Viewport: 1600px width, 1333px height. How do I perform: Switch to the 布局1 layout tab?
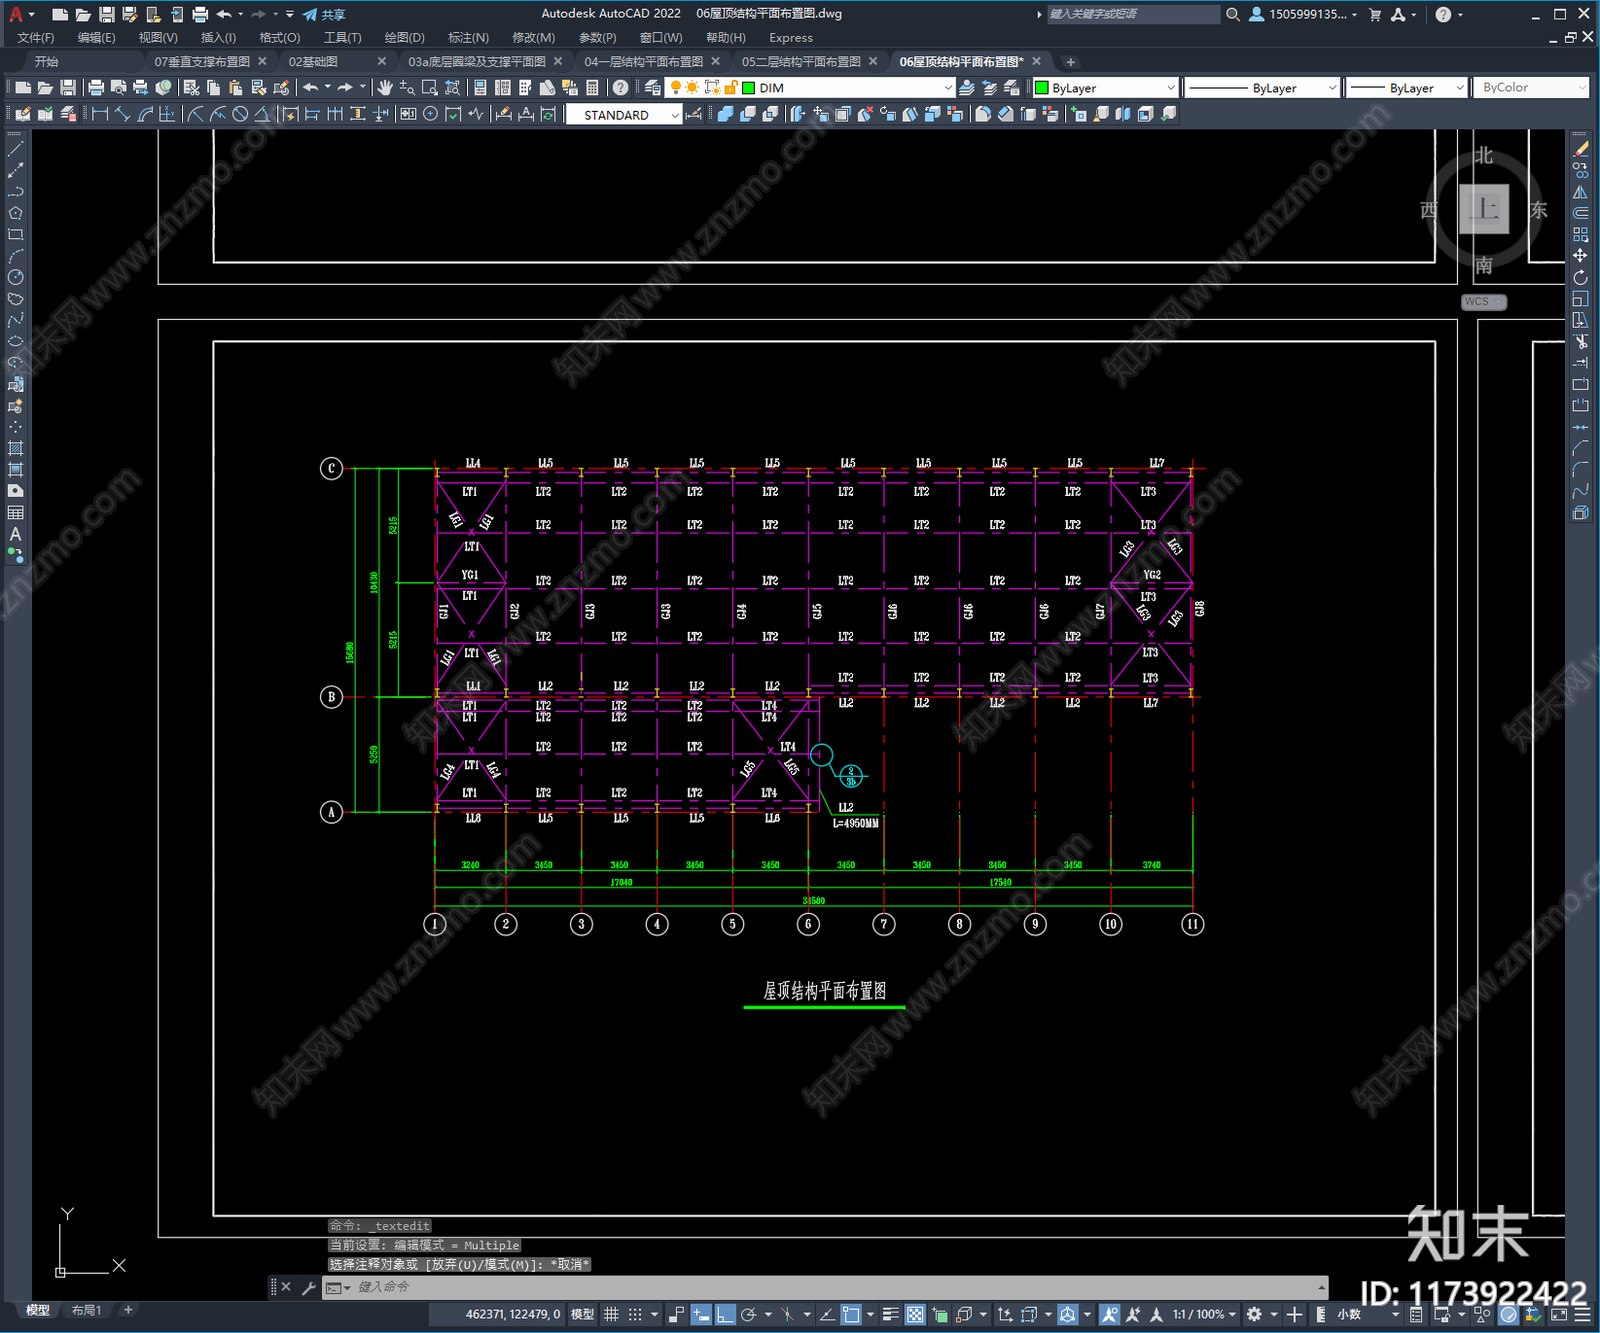point(87,1310)
